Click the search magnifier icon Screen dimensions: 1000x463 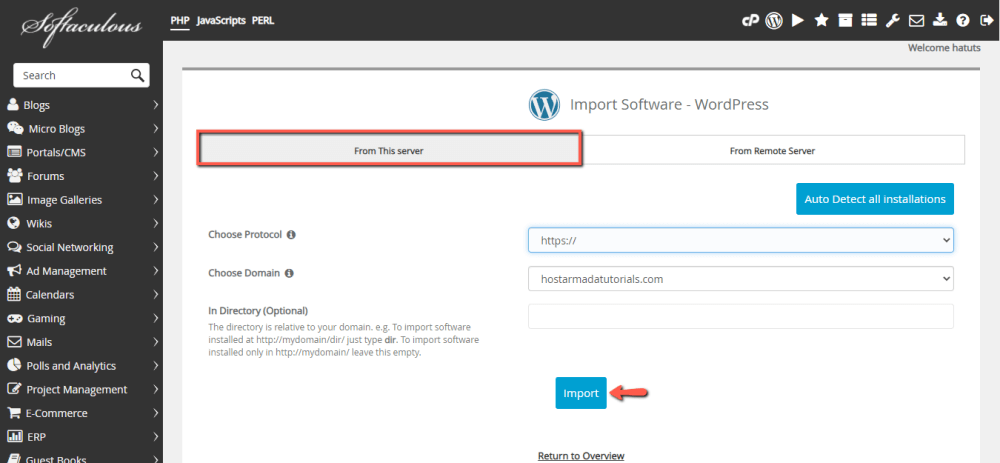[137, 75]
